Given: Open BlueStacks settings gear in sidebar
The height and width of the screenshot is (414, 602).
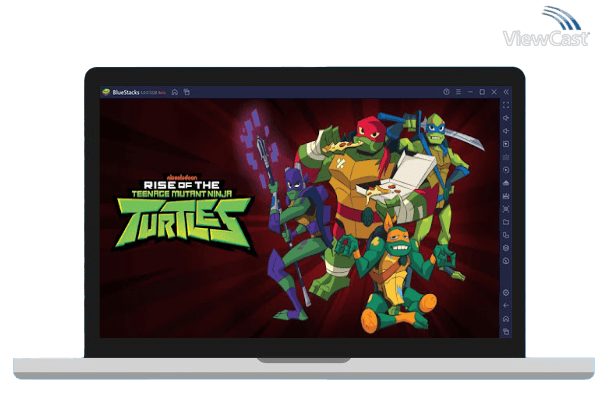Looking at the screenshot, I should [x=506, y=293].
